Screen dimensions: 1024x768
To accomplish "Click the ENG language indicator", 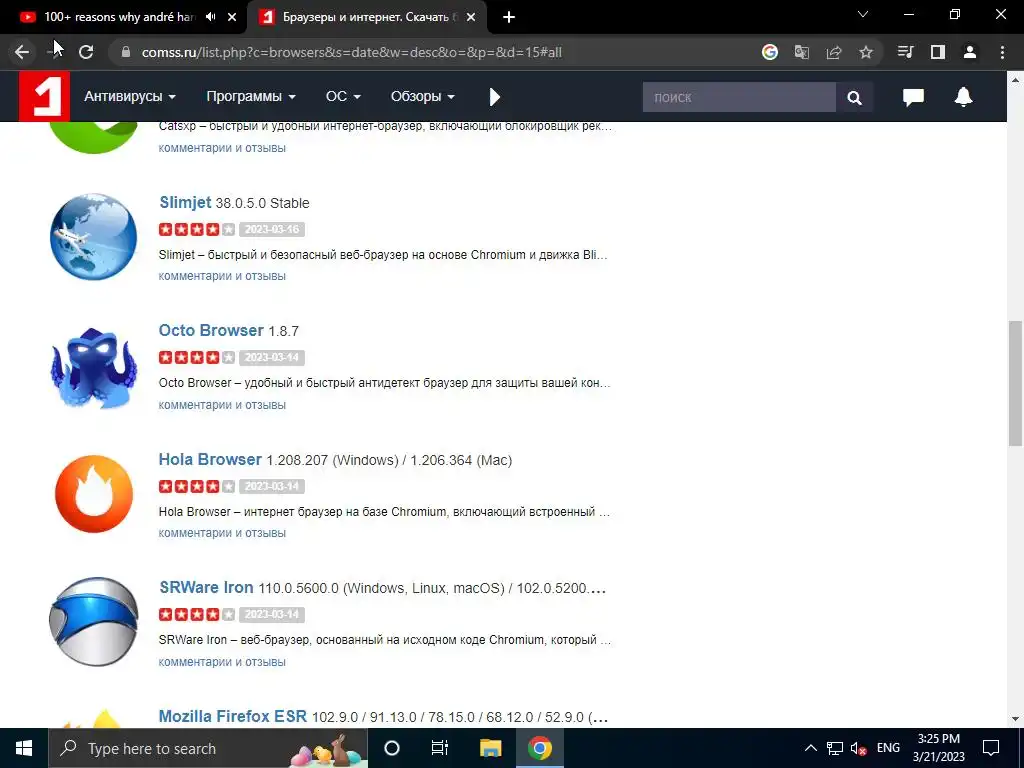I will click(888, 748).
